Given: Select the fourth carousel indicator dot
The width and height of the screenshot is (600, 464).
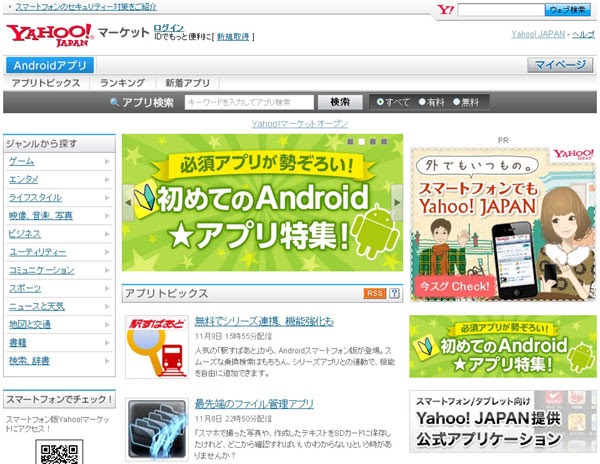Looking at the screenshot, I should (x=384, y=142).
